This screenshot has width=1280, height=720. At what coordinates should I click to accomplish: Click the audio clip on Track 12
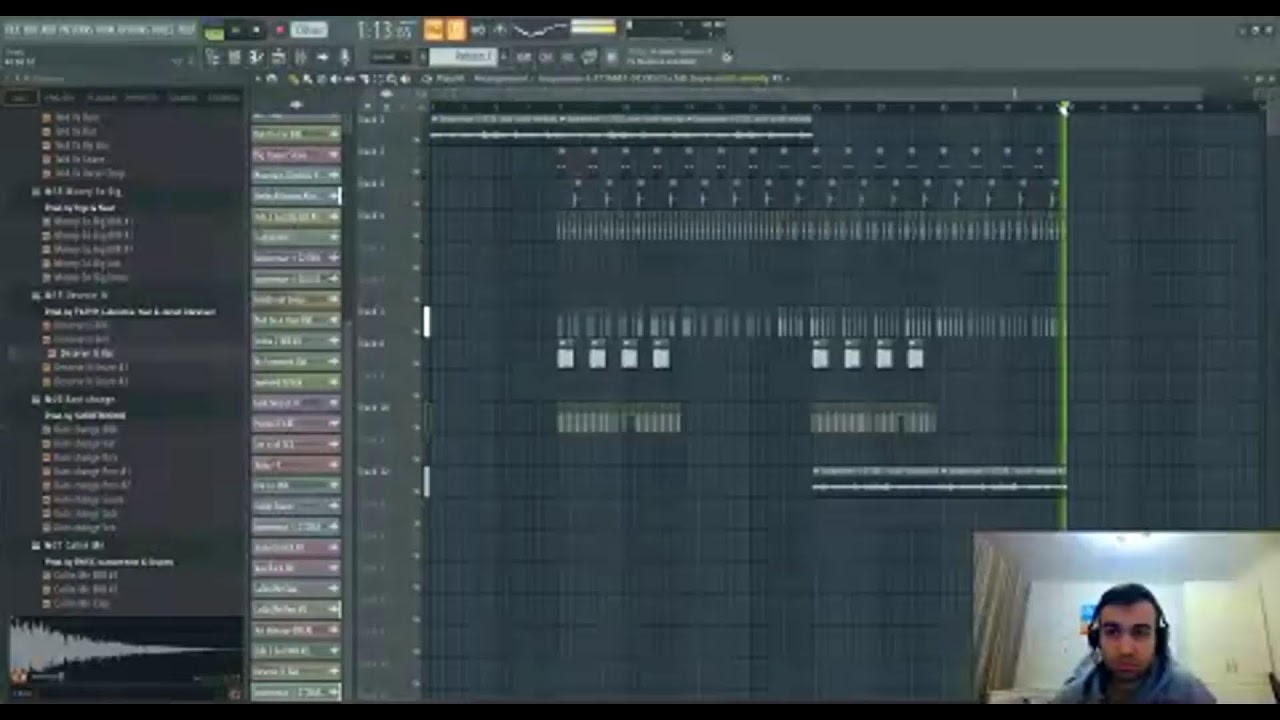click(939, 480)
